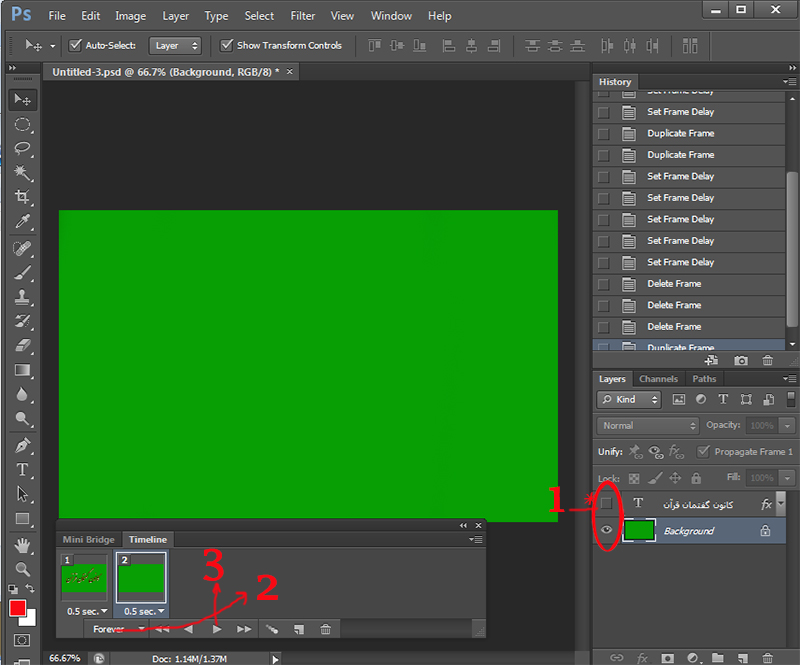Change frame 2 delay of 0.5 sec.
The image size is (800, 665).
(144, 611)
